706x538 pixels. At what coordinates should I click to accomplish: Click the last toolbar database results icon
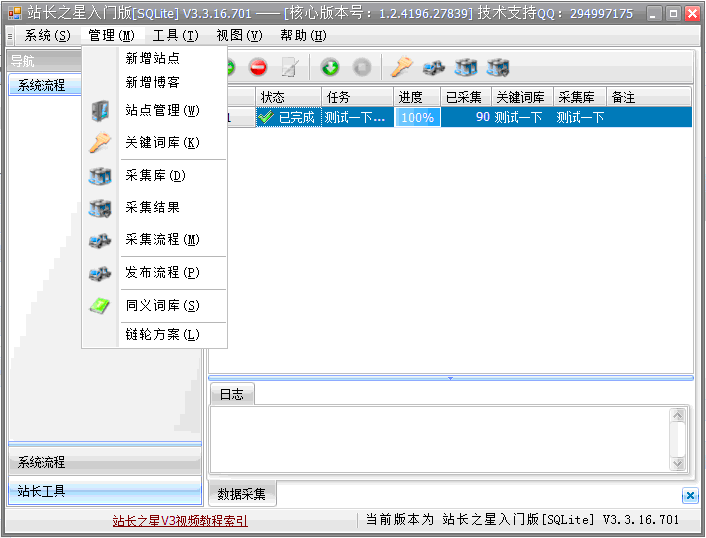pos(498,68)
